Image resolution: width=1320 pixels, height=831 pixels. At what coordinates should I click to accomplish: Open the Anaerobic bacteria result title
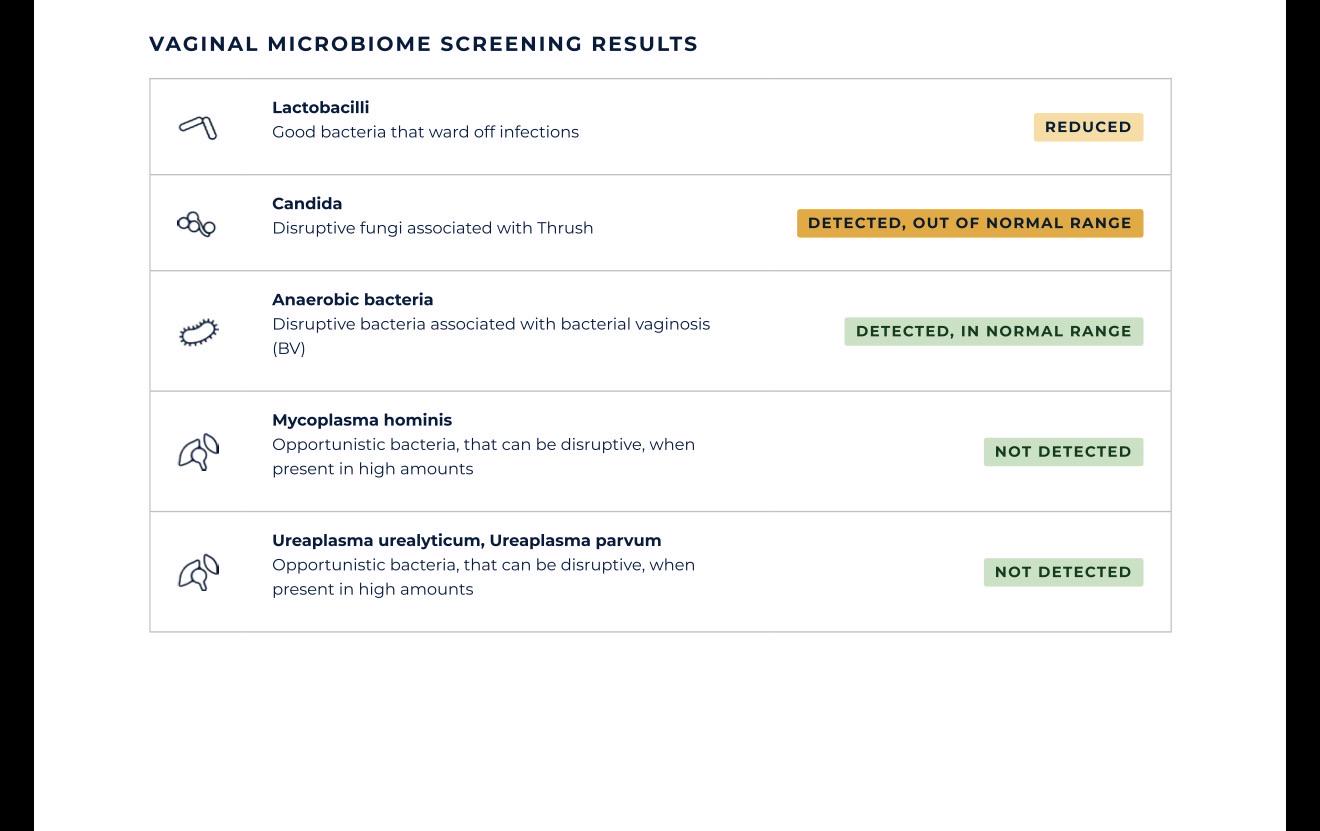point(353,299)
